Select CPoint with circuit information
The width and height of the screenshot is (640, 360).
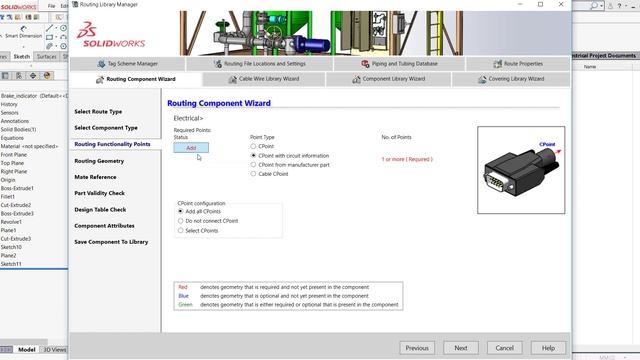[253, 156]
